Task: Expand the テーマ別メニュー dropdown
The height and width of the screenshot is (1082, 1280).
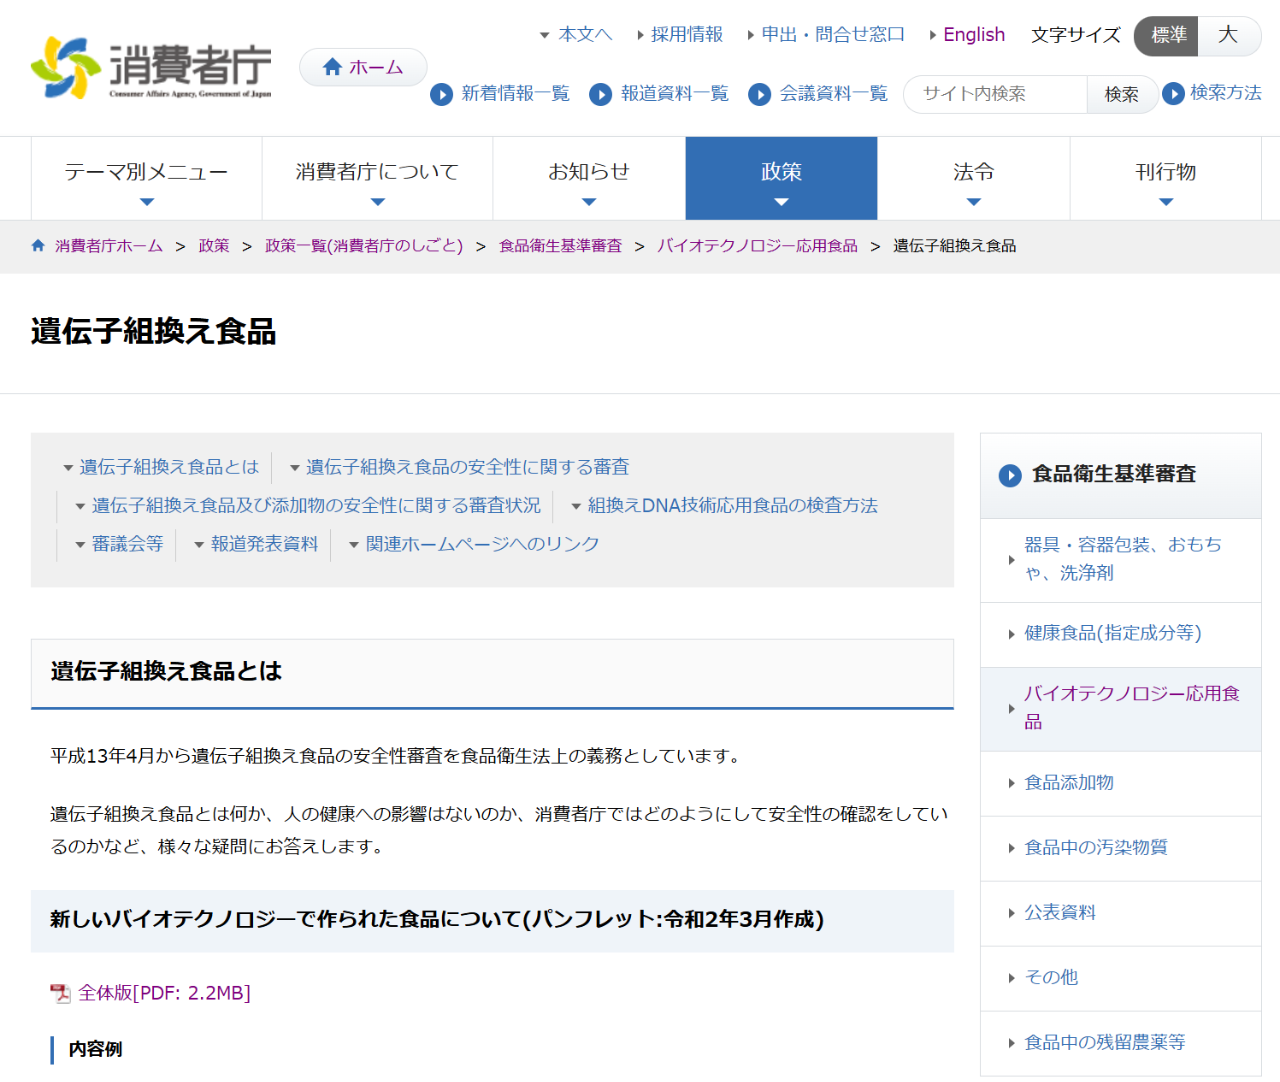Action: coord(147,178)
